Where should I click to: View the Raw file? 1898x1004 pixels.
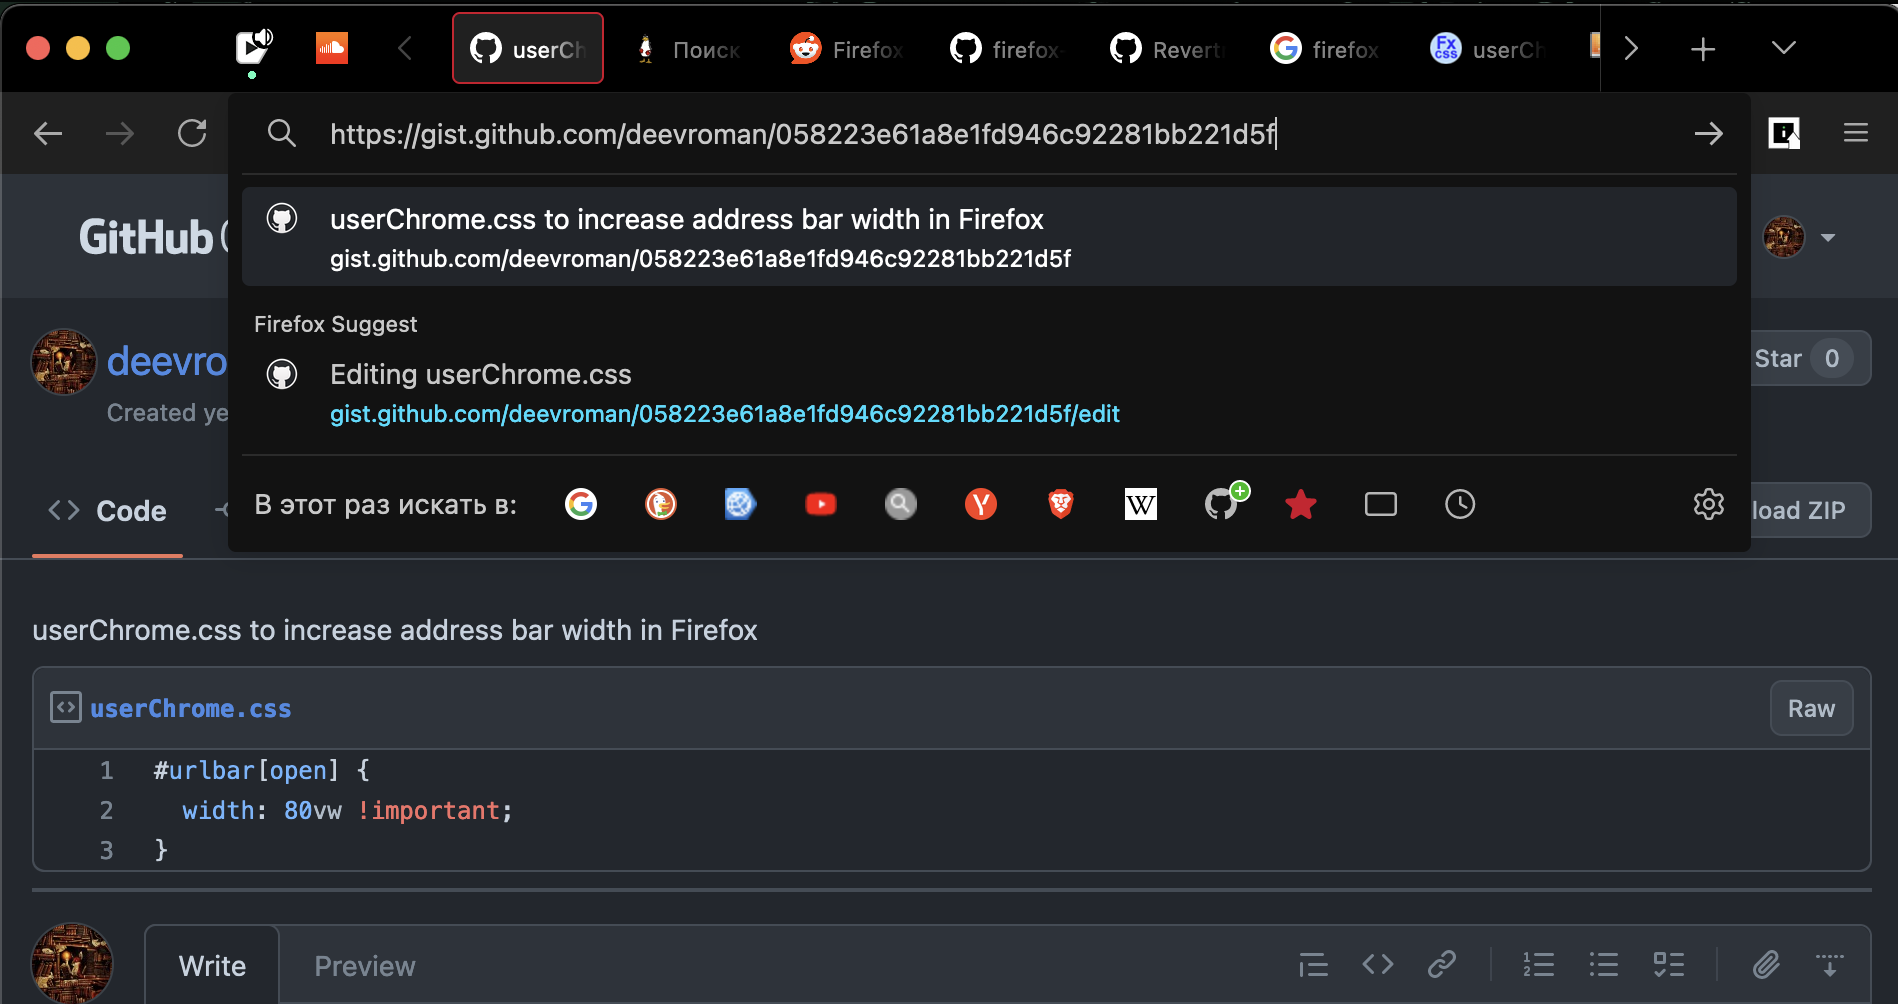[x=1811, y=708]
